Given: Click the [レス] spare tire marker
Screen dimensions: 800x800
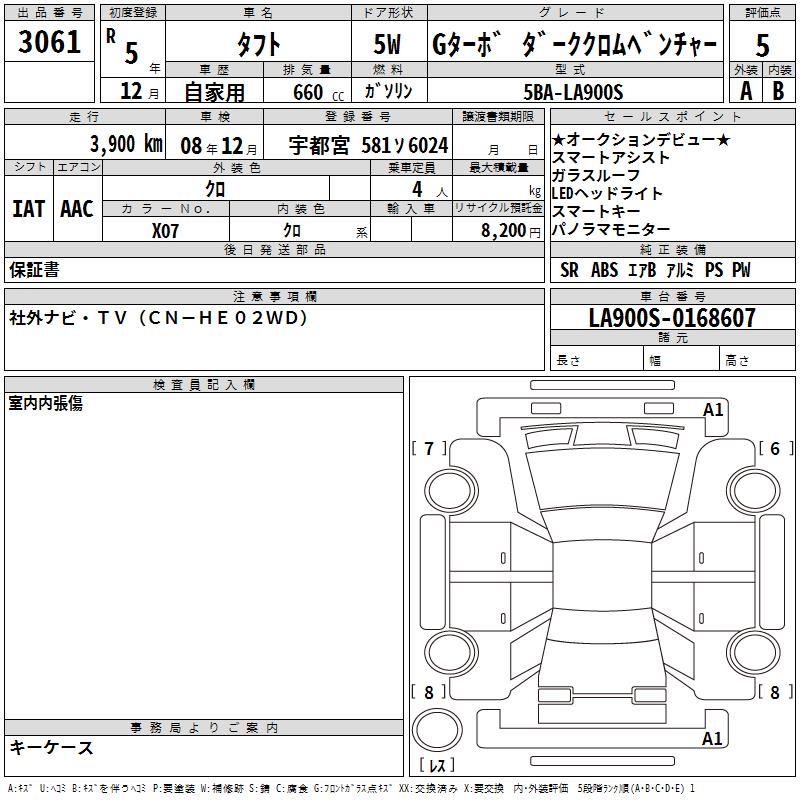Looking at the screenshot, I should point(437,767).
